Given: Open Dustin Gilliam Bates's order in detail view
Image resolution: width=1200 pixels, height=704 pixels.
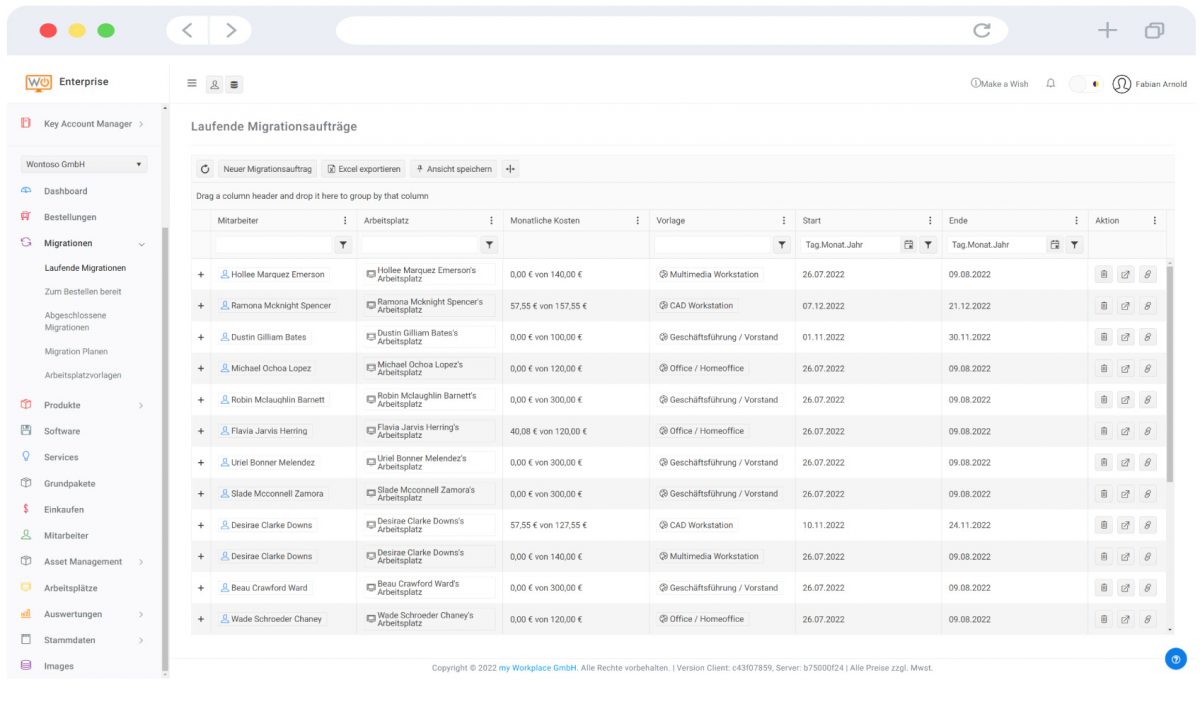Looking at the screenshot, I should (1125, 336).
